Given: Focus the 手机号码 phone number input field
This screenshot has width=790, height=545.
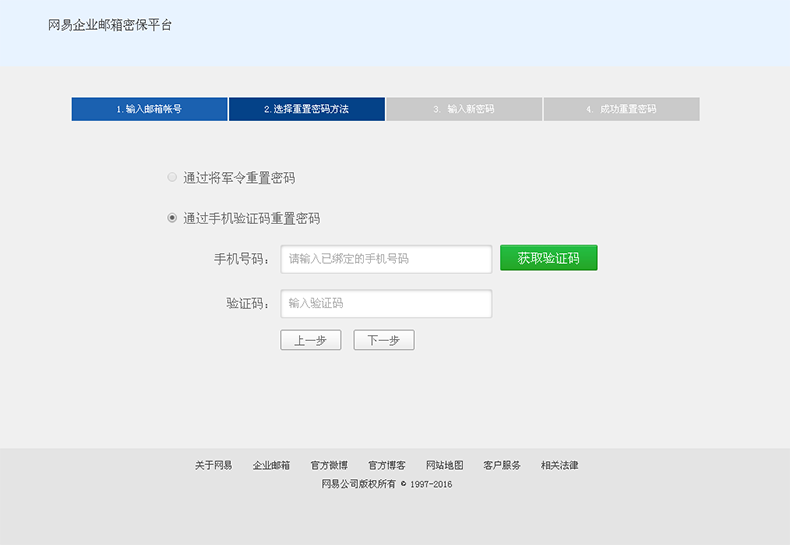Looking at the screenshot, I should click(386, 259).
